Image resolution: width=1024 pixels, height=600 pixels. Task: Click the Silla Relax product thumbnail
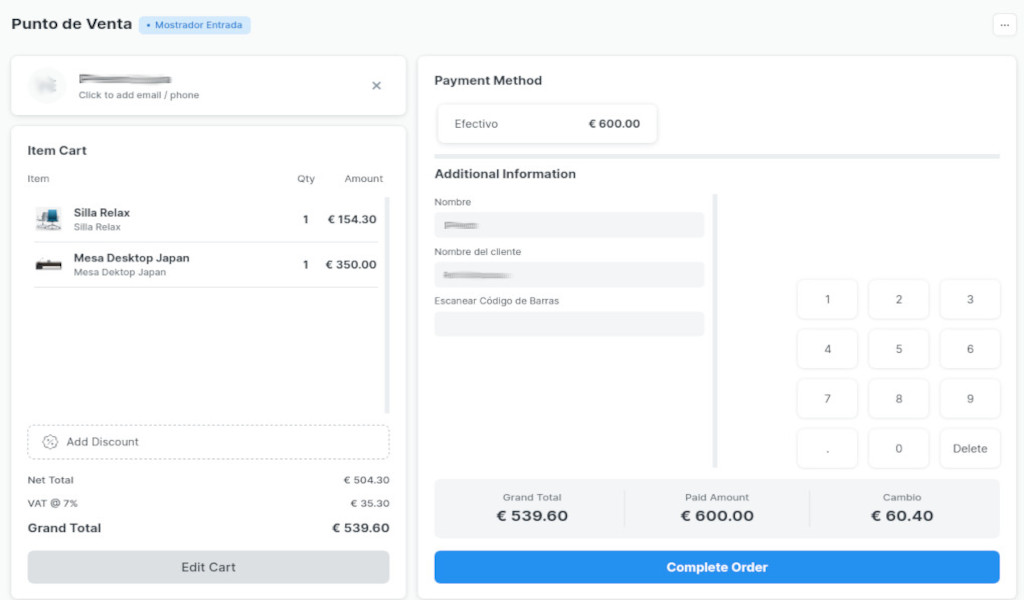coord(48,219)
